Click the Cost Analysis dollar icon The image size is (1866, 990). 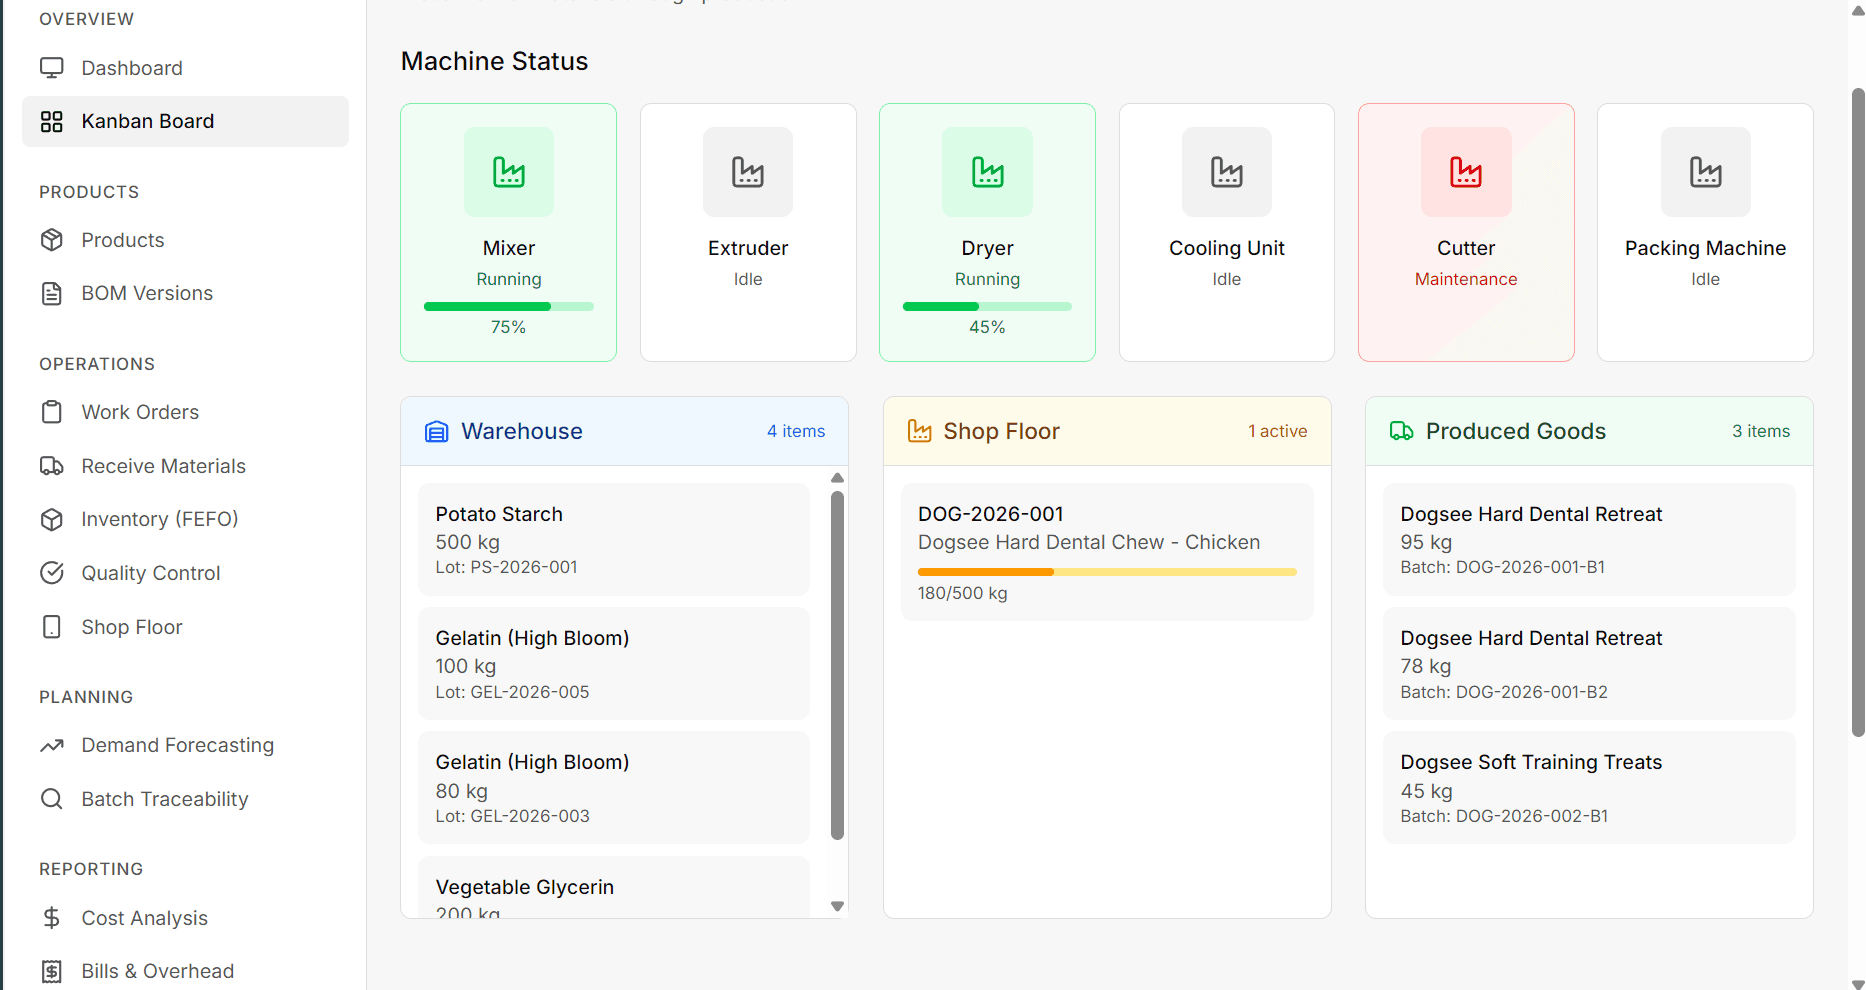(52, 917)
